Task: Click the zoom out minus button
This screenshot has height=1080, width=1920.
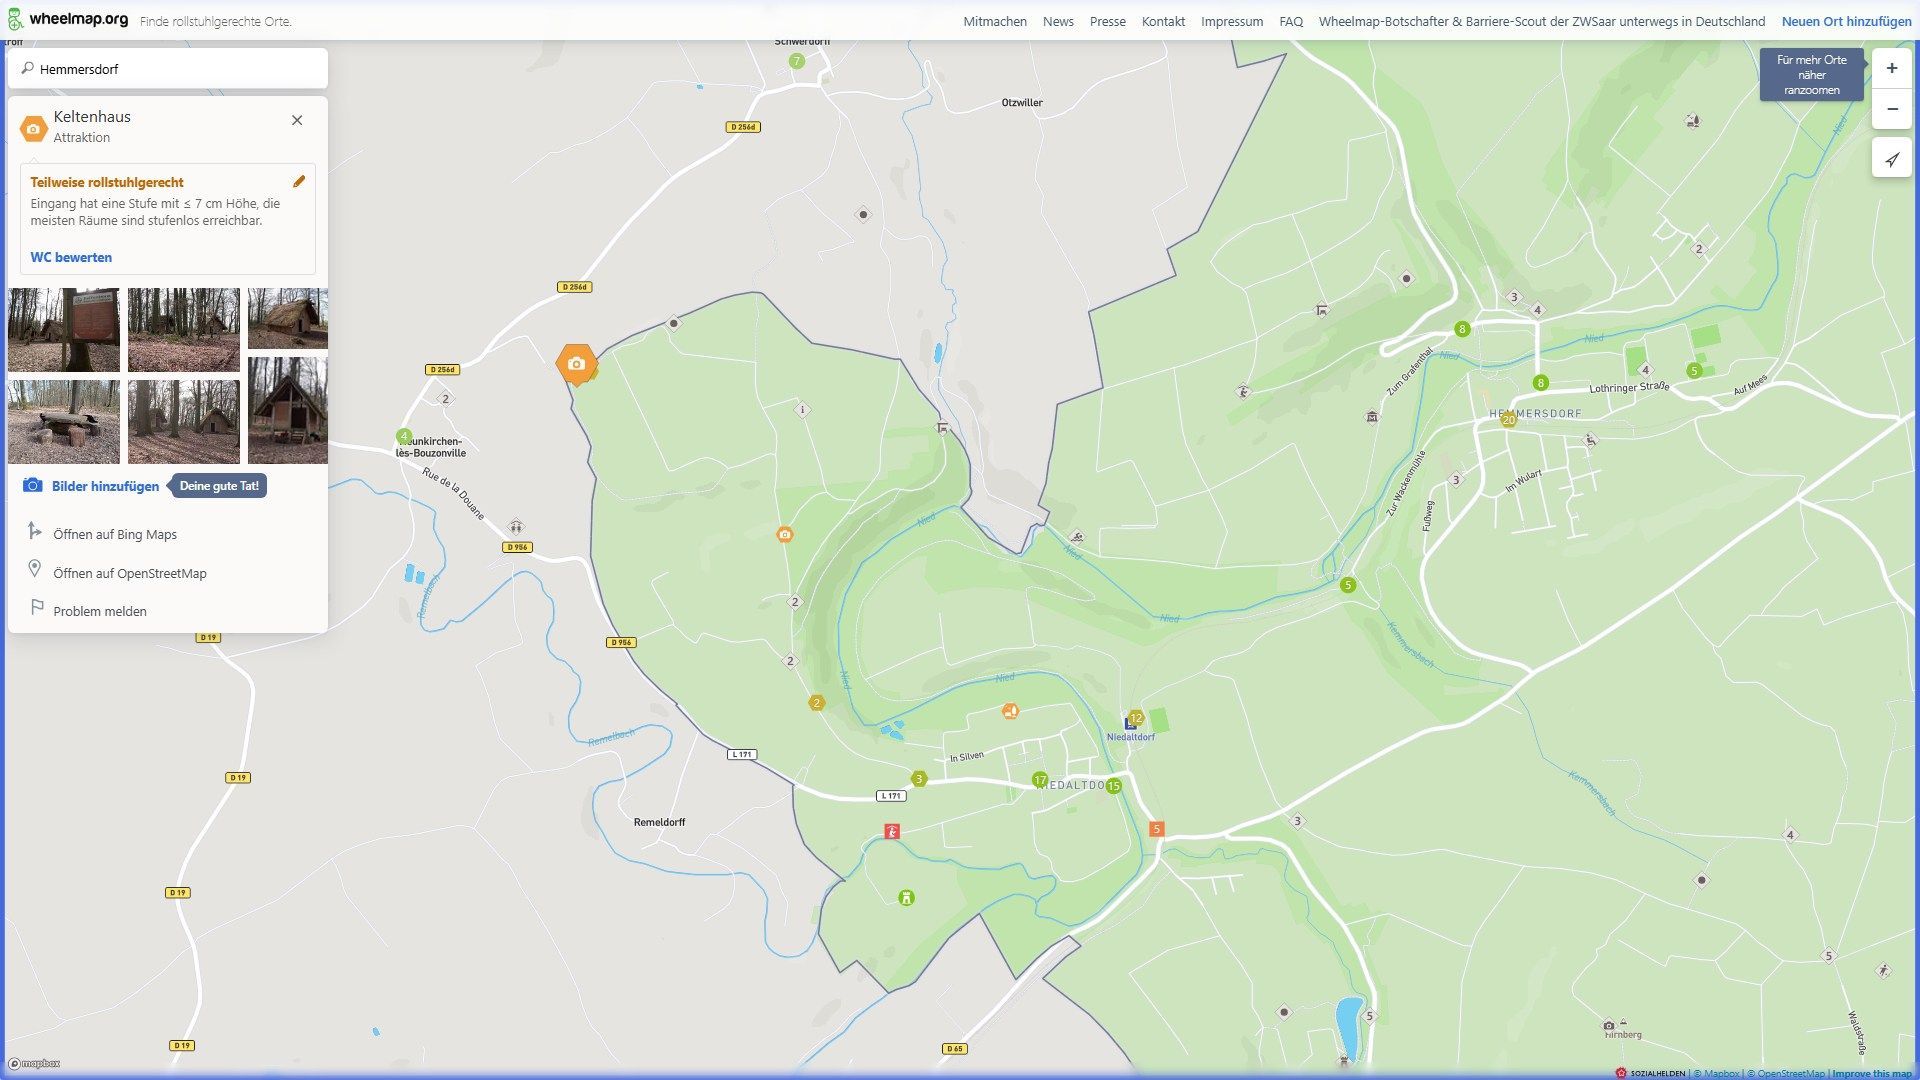Action: coord(1891,109)
